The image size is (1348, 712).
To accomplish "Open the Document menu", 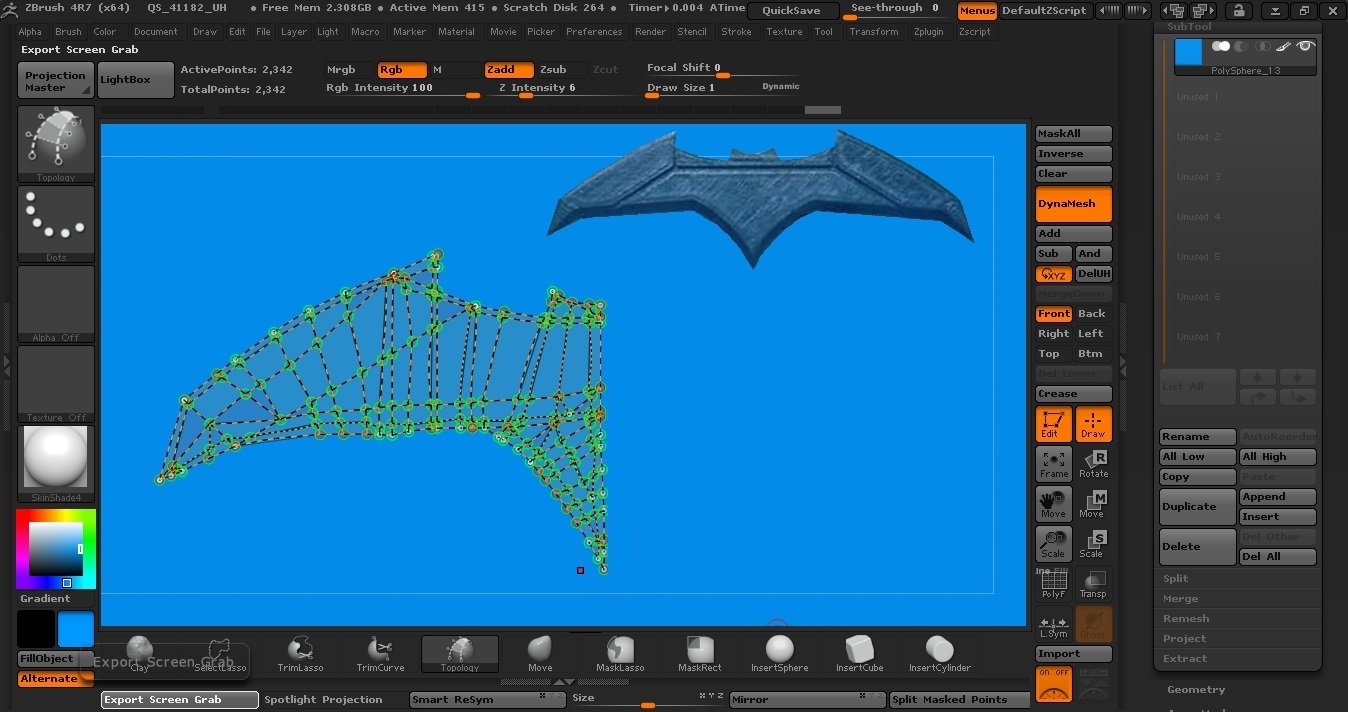I will [156, 32].
